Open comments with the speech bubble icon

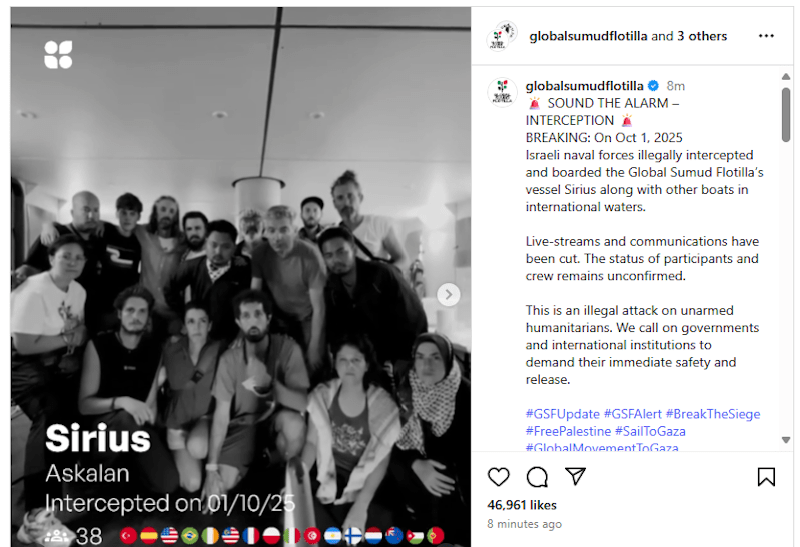coord(537,477)
